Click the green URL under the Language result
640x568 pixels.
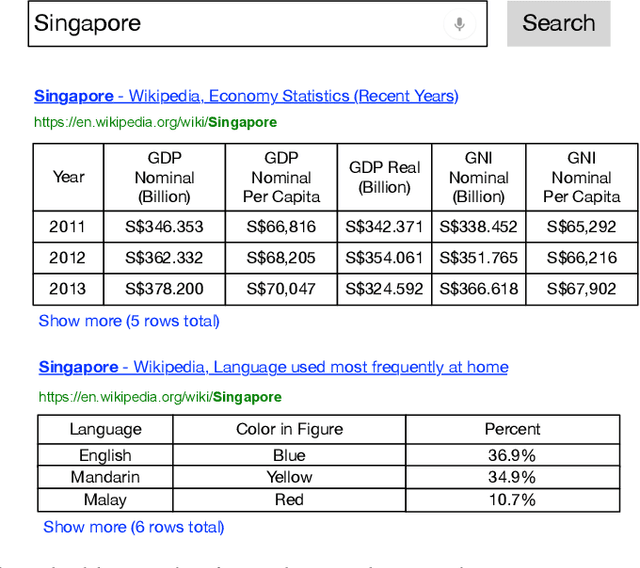[160, 397]
